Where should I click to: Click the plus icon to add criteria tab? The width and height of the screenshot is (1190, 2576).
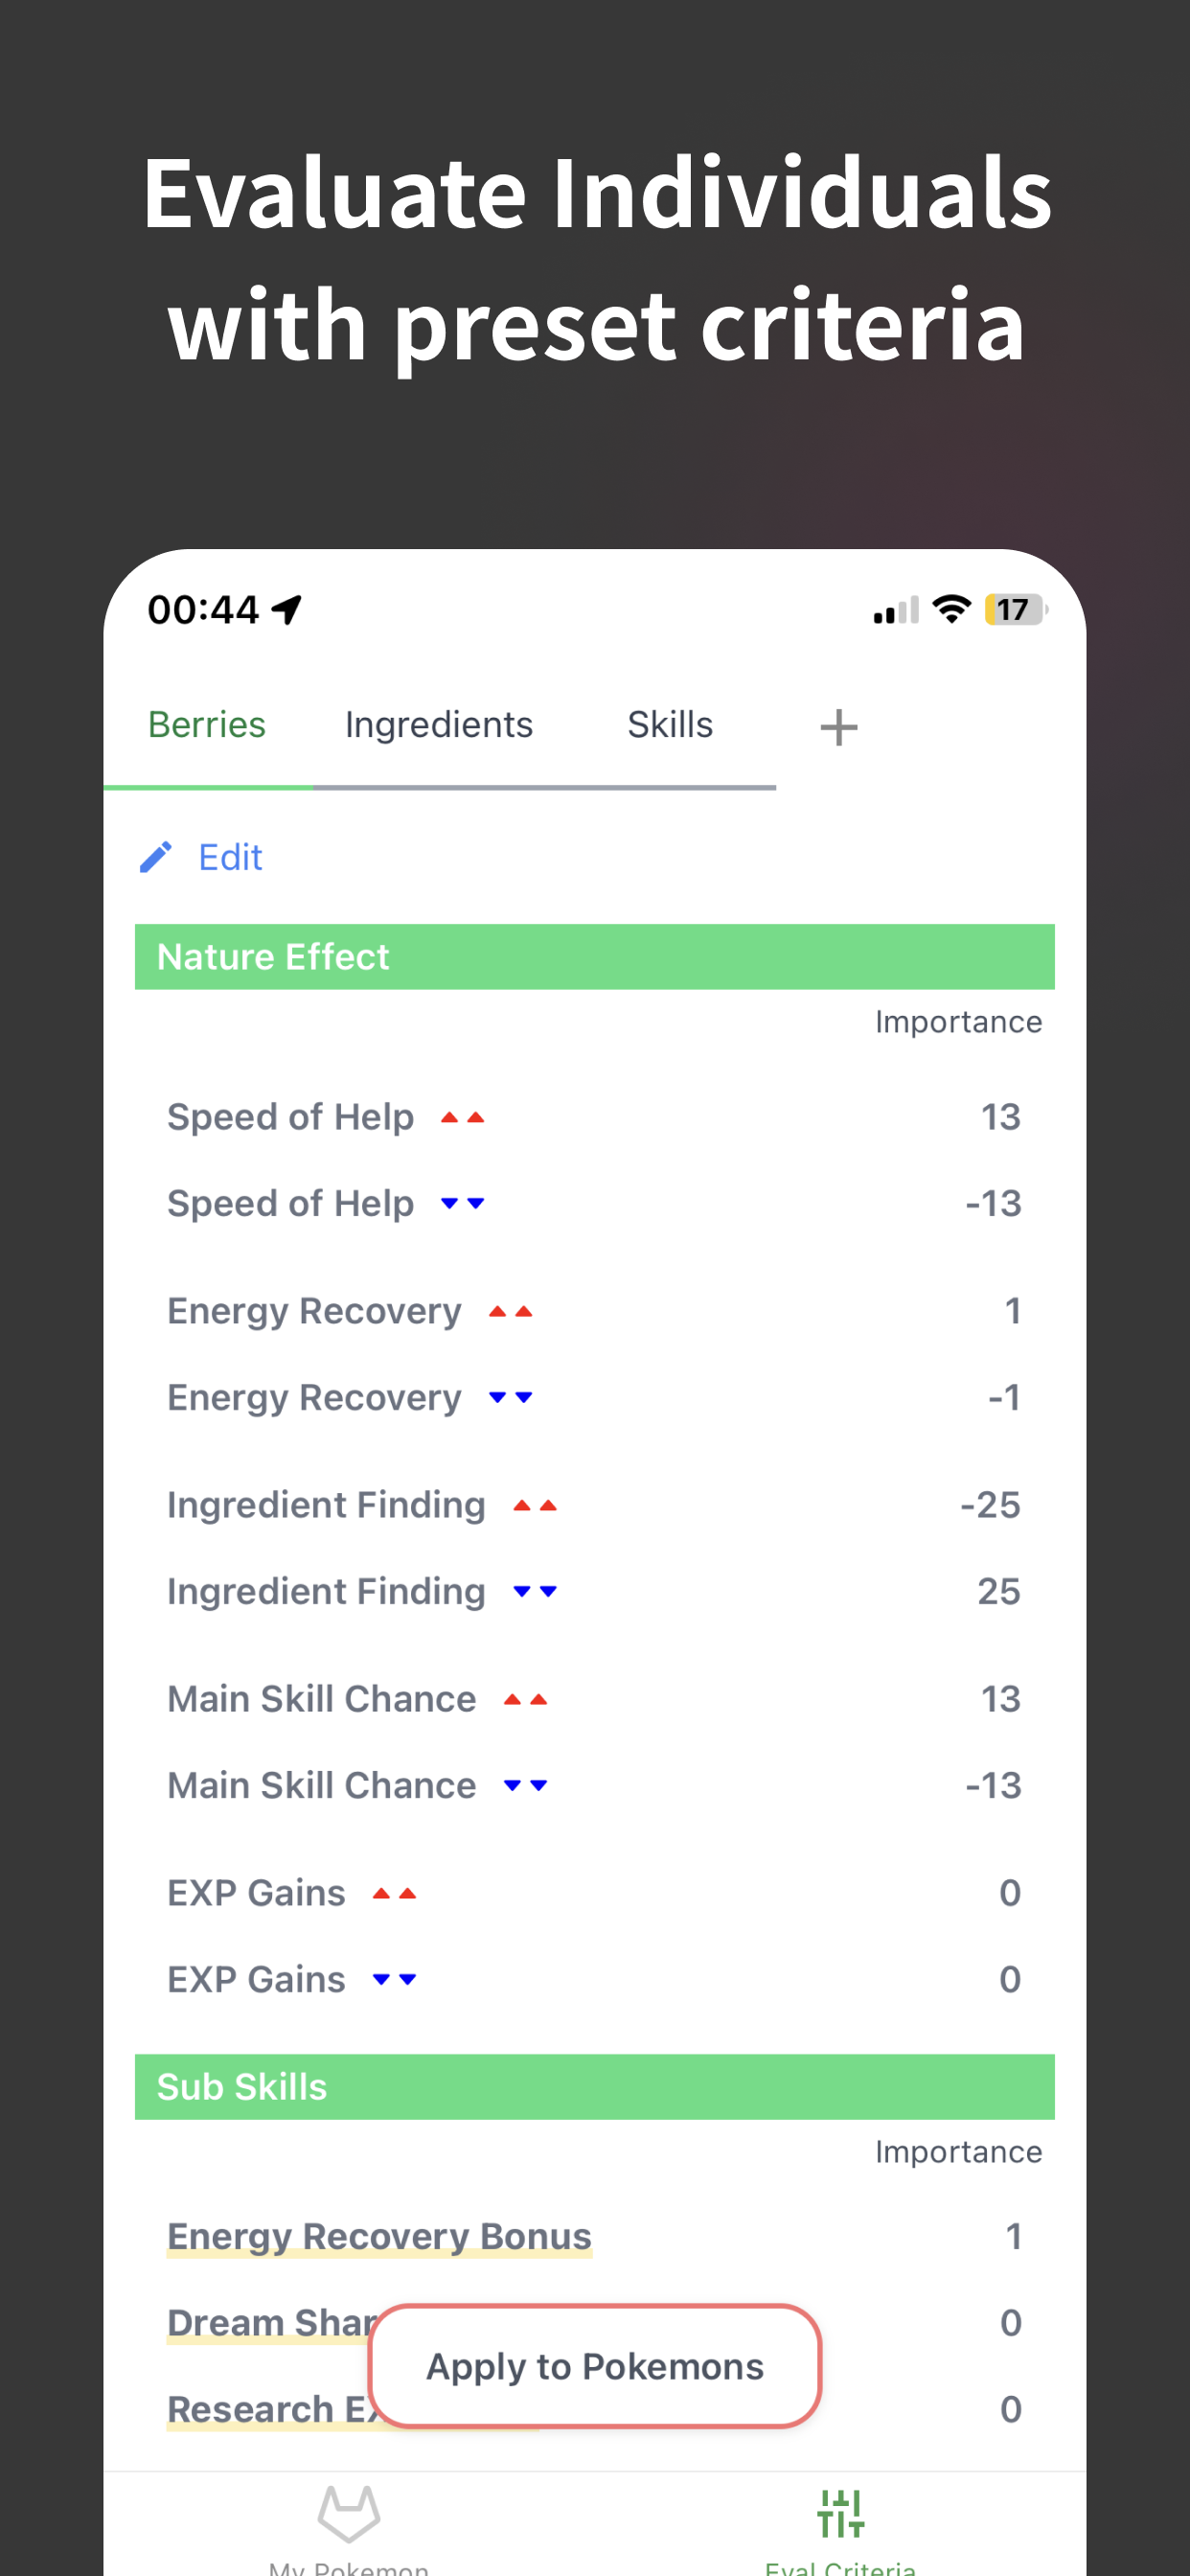(x=838, y=727)
